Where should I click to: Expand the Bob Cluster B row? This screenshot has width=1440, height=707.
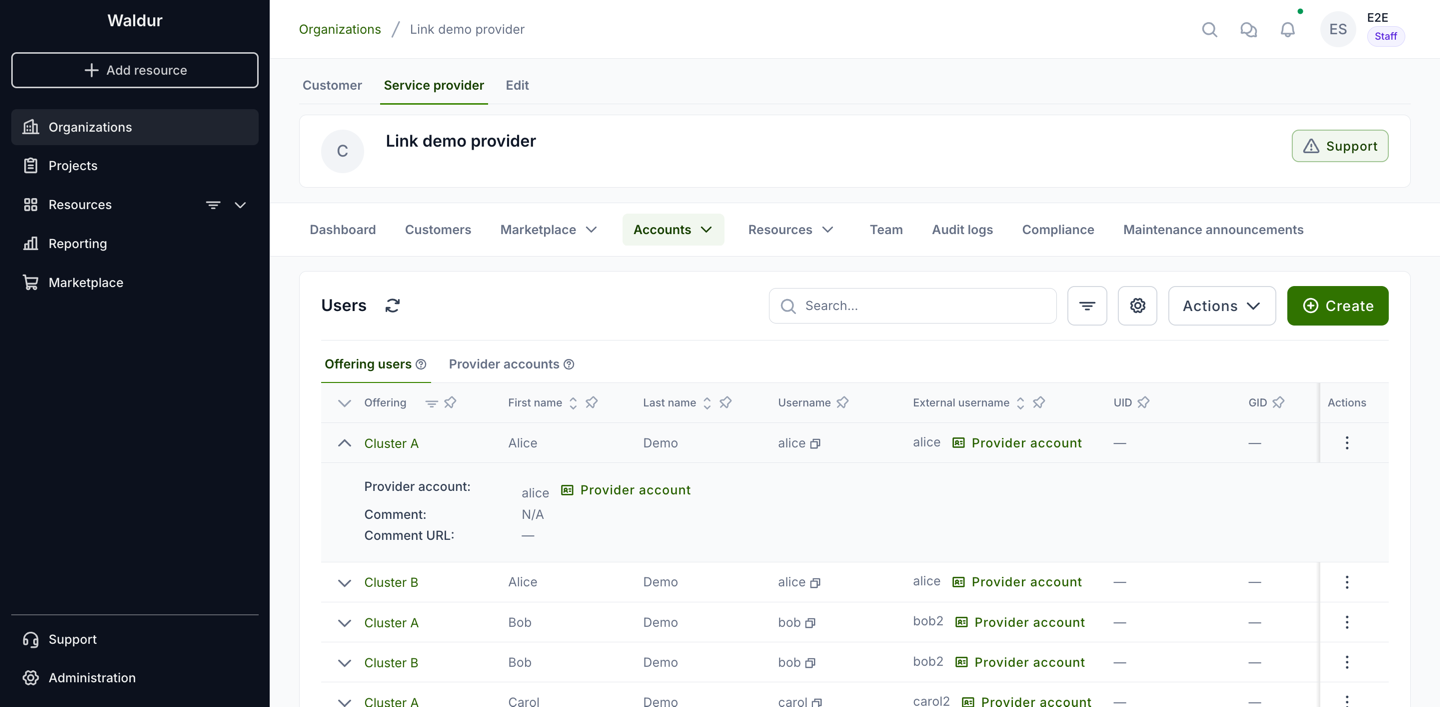pyautogui.click(x=344, y=662)
